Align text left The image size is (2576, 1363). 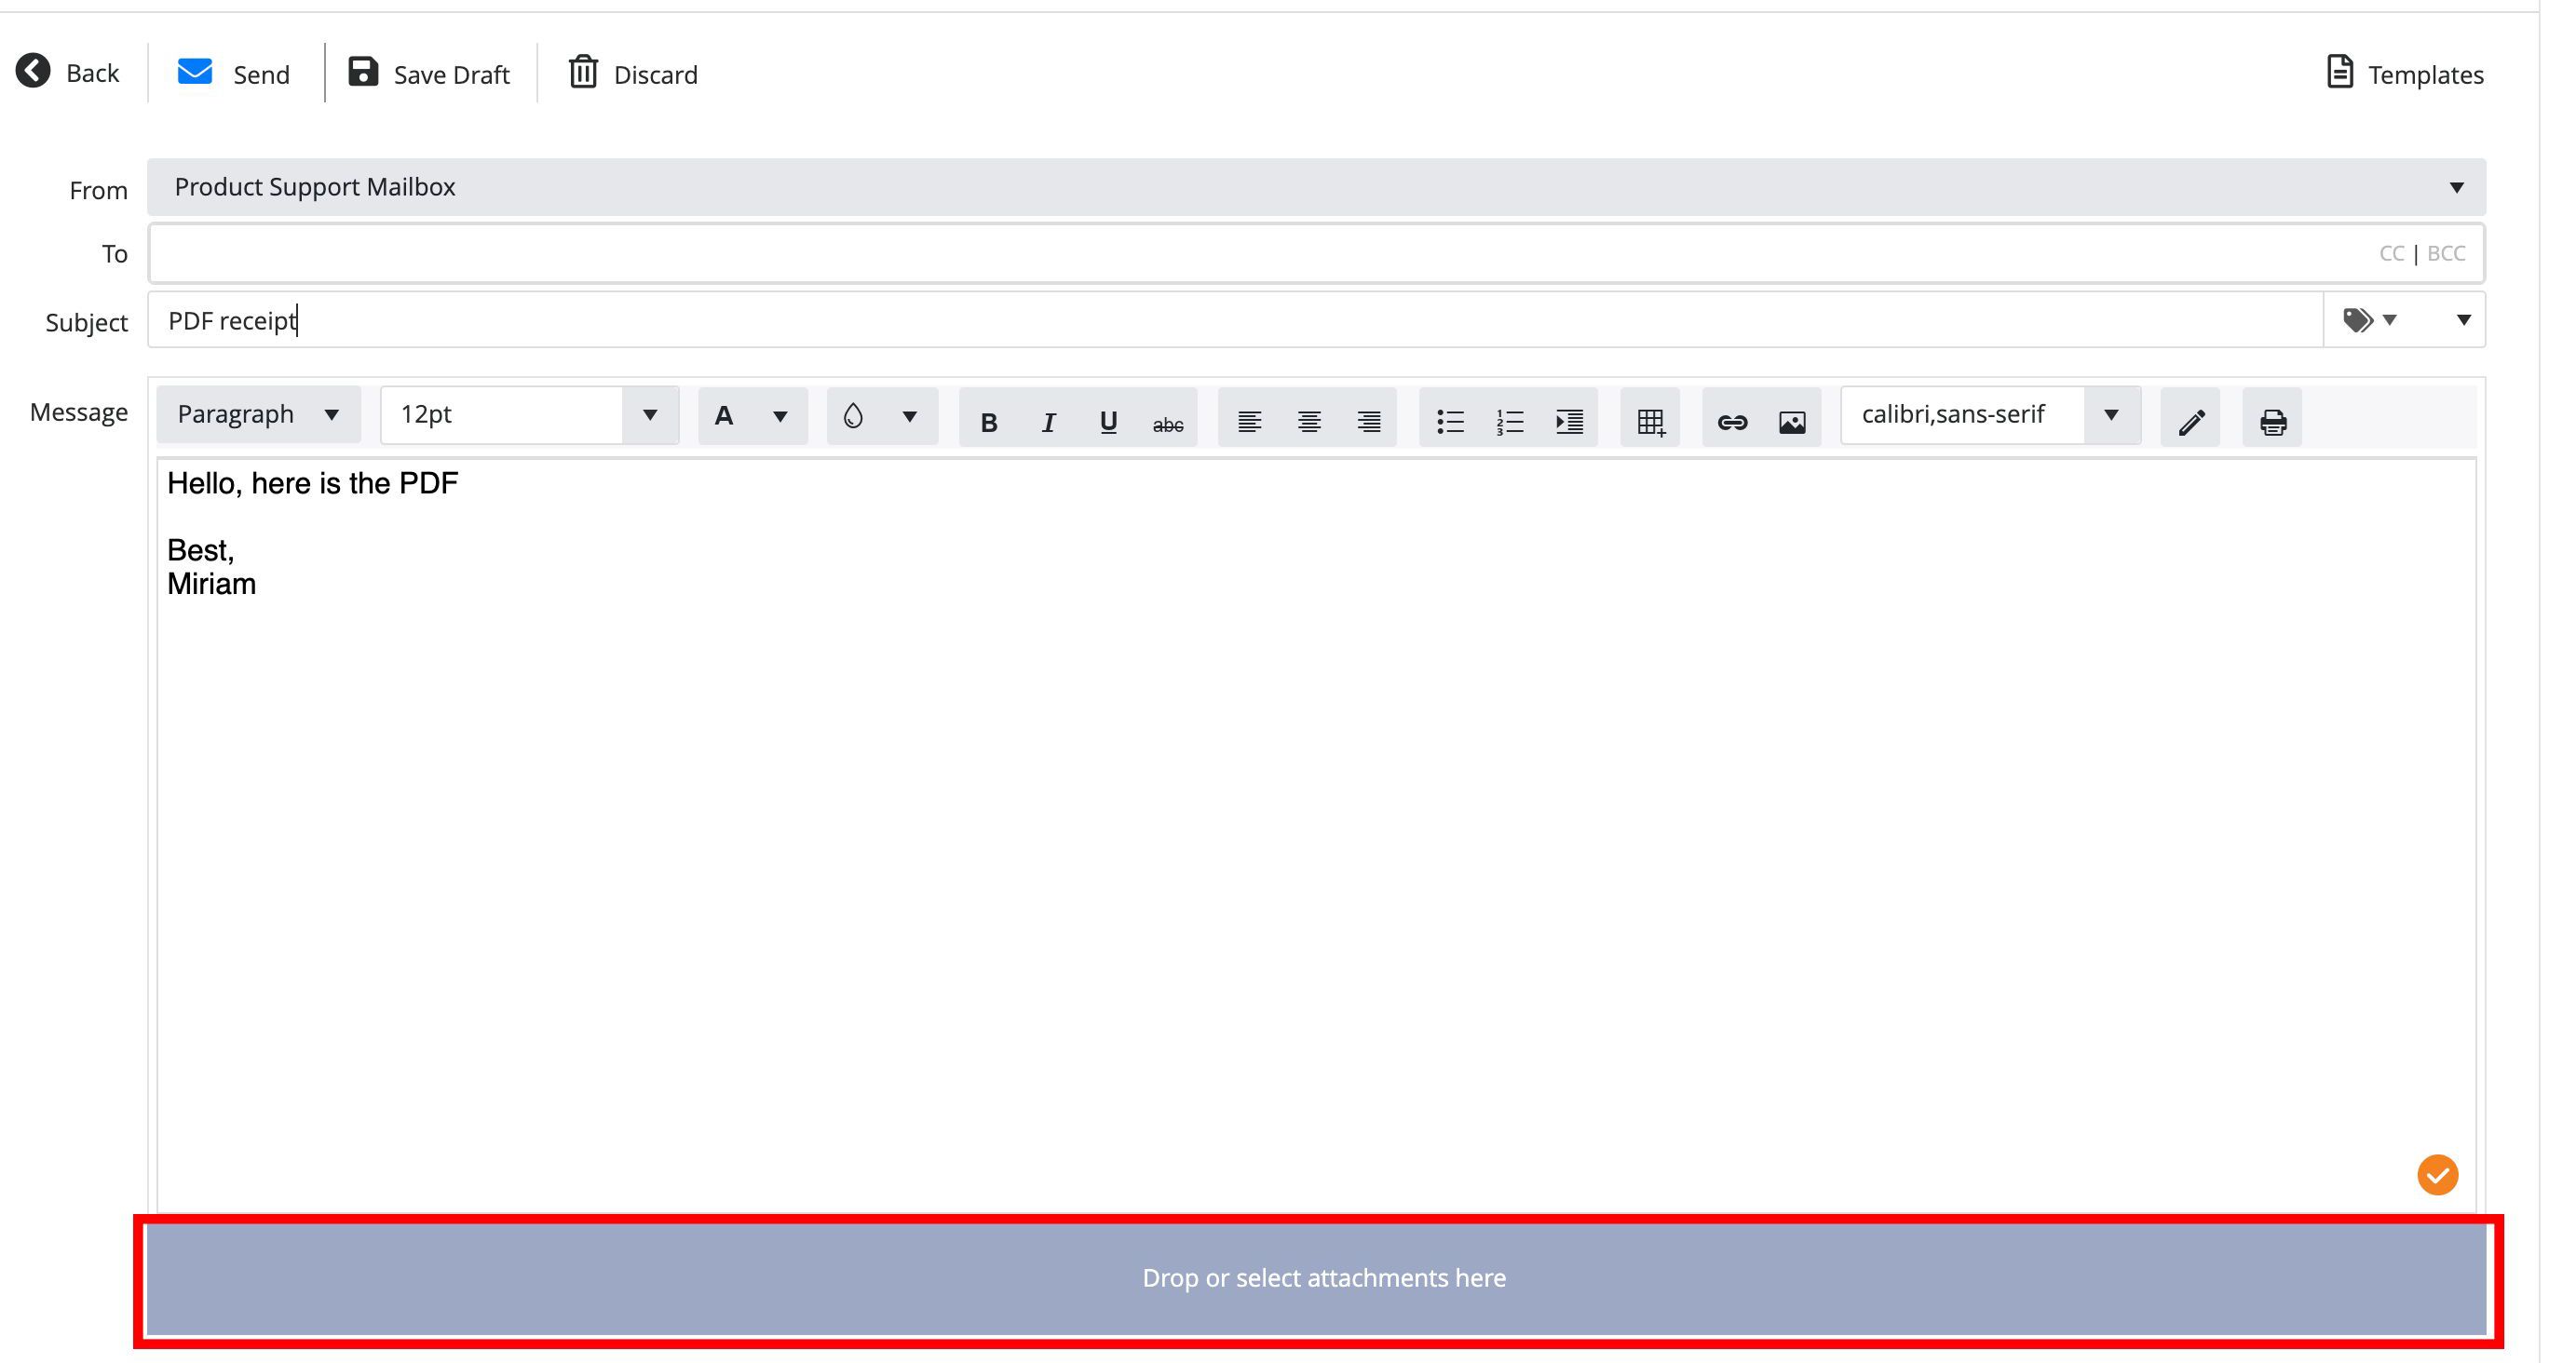[x=1249, y=422]
